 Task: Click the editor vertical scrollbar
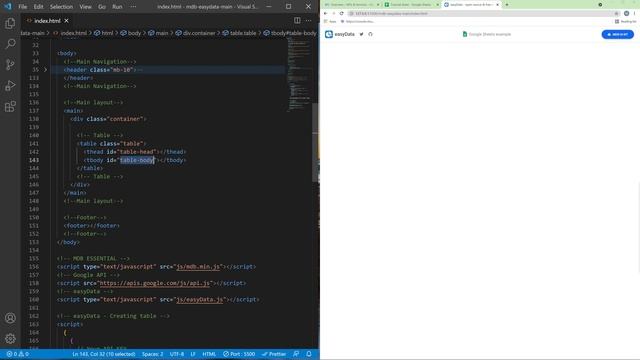[315, 142]
